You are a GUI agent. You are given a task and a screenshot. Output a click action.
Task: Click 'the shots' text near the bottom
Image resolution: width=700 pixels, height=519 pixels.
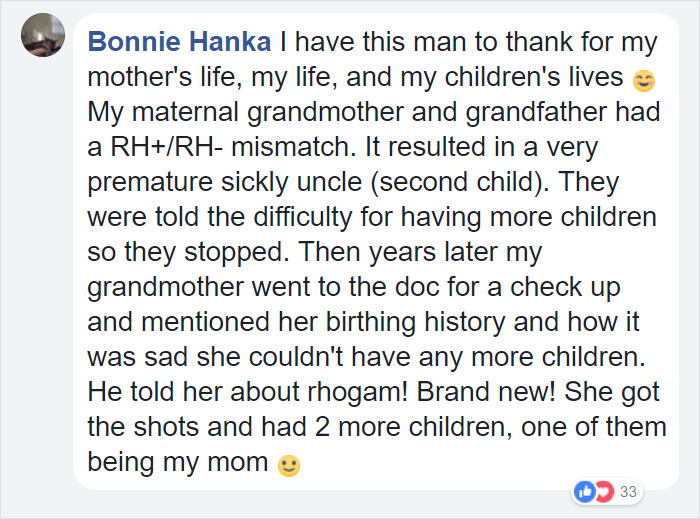click(x=143, y=427)
